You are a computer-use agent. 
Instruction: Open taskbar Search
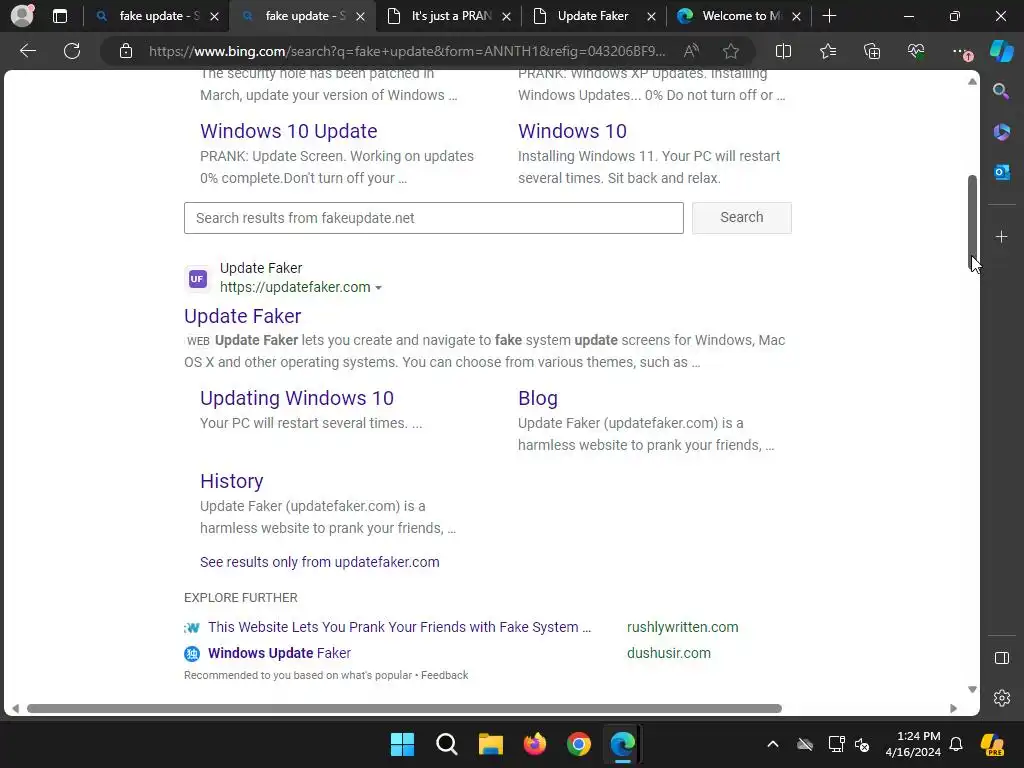click(x=447, y=744)
